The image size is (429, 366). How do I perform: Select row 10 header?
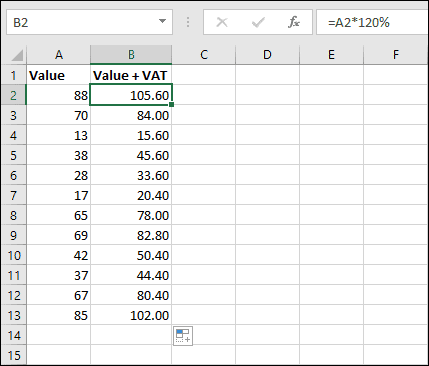tap(14, 255)
